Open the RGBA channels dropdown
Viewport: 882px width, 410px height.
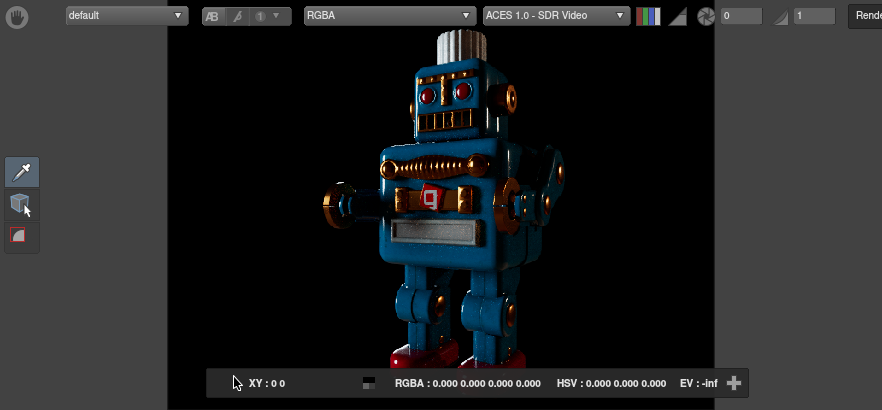coord(389,16)
